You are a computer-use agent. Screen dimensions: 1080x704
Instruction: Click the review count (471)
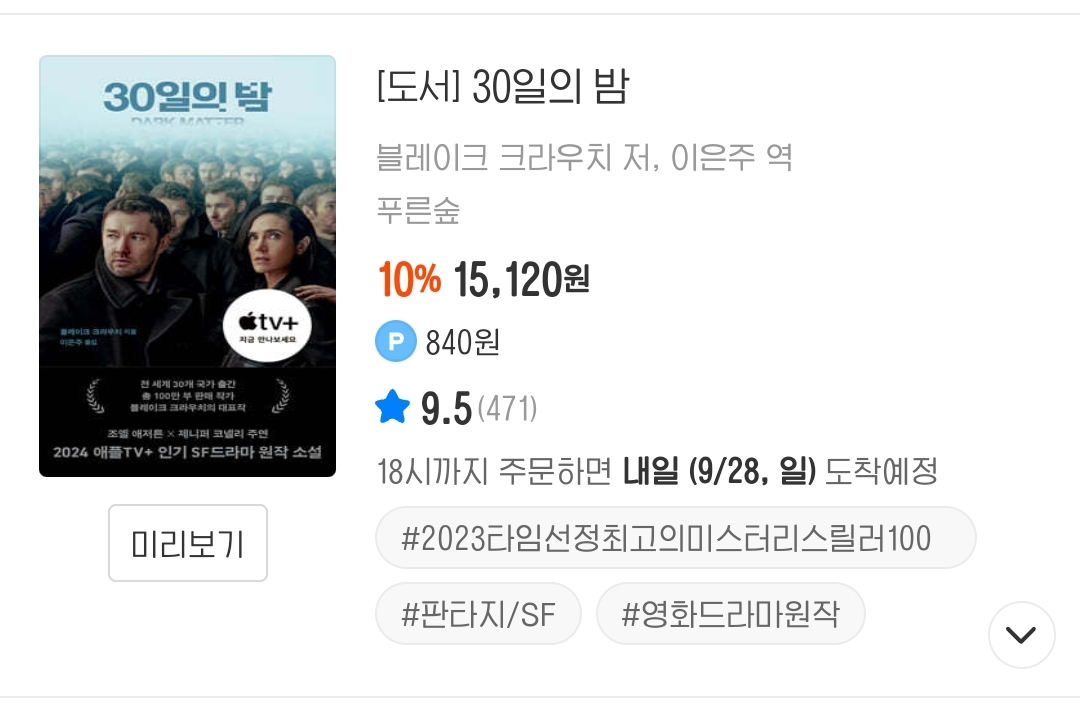point(507,408)
